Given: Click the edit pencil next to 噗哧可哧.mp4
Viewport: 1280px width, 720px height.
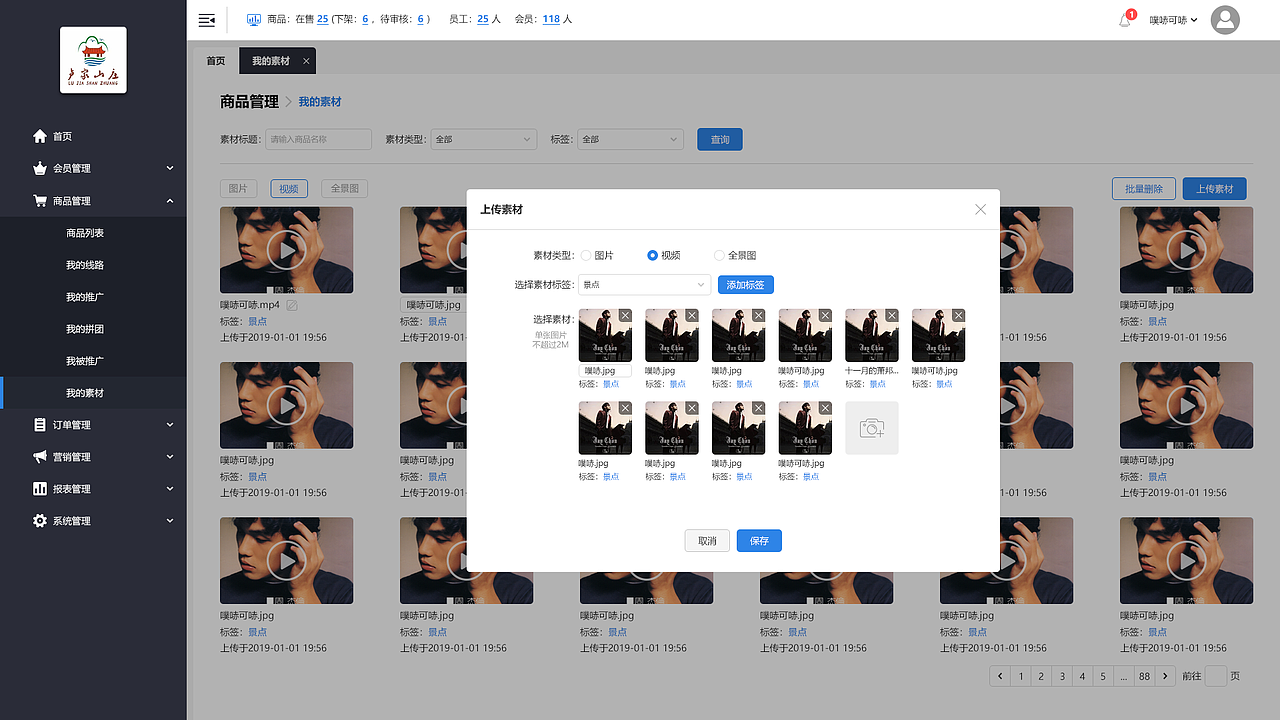Looking at the screenshot, I should 292,305.
